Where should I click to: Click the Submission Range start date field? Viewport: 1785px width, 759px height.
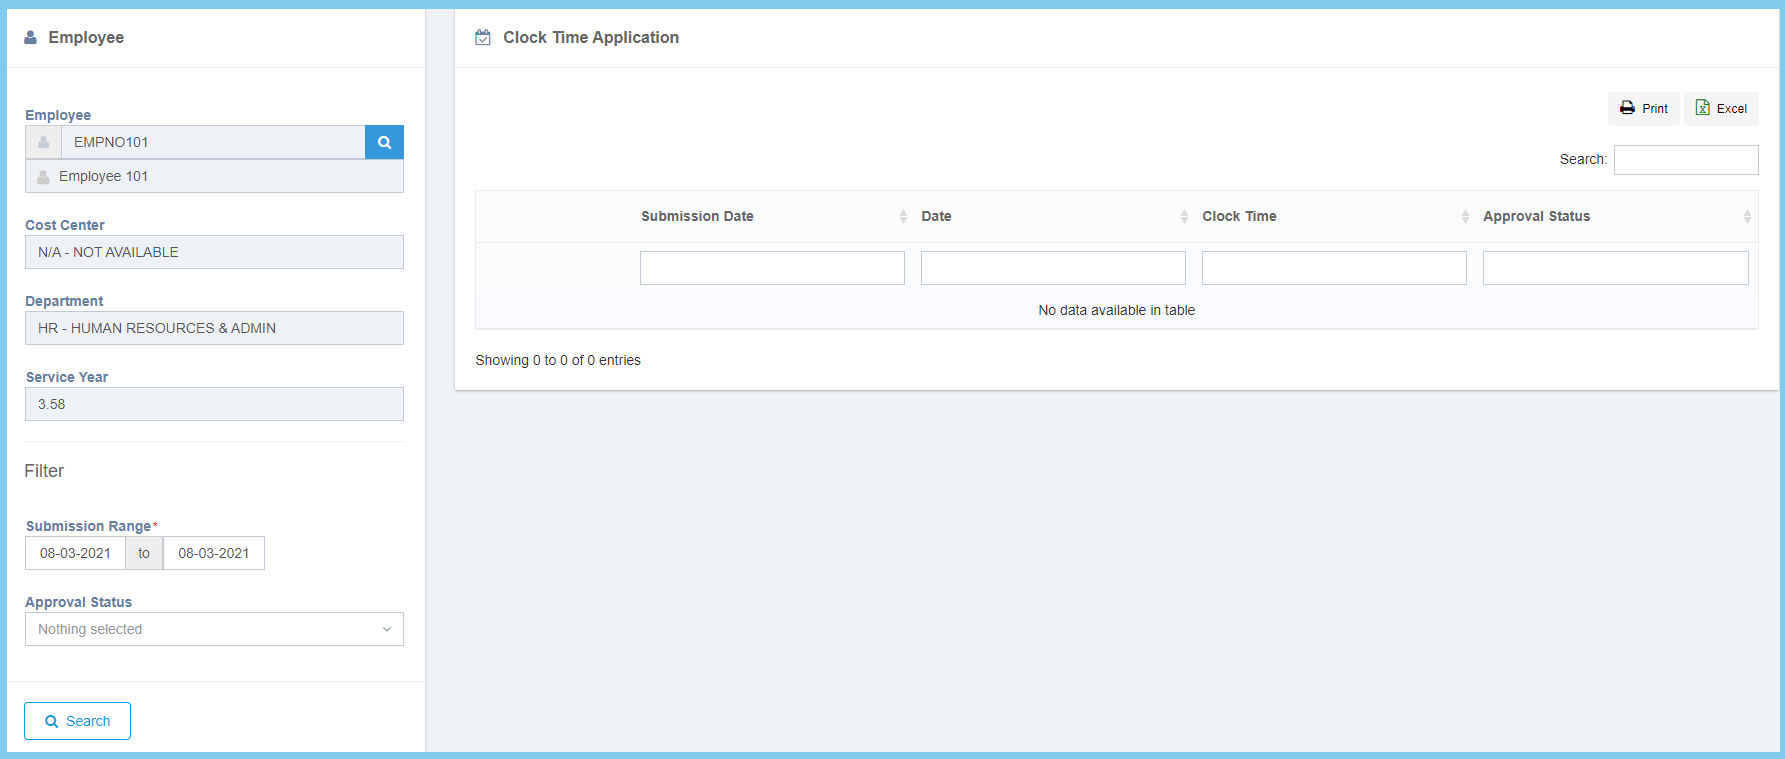click(75, 553)
